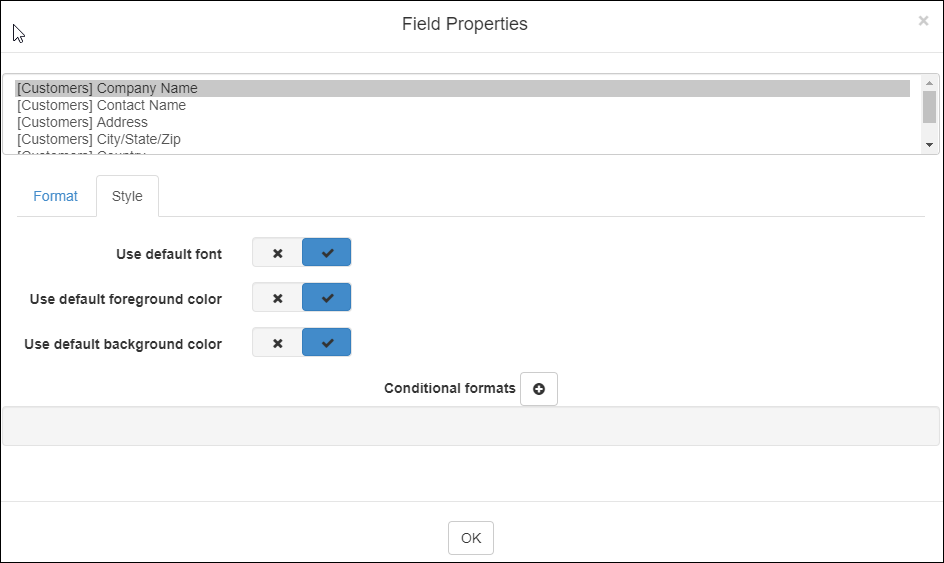Image resolution: width=944 pixels, height=563 pixels.
Task: Disable Use default foreground color
Action: 277,298
